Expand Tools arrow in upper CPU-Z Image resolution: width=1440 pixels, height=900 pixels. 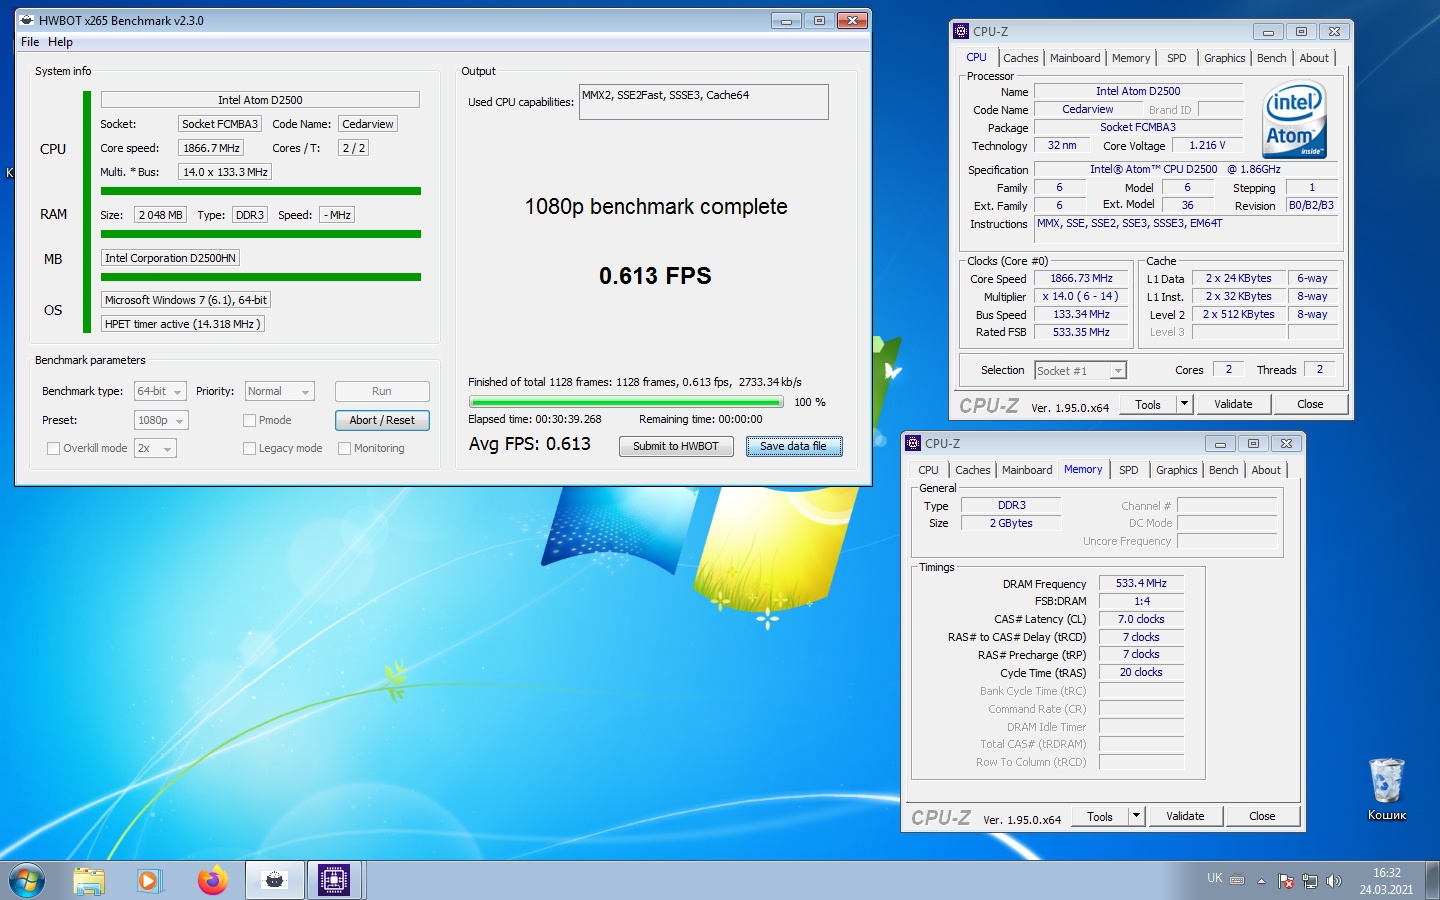tap(1184, 404)
